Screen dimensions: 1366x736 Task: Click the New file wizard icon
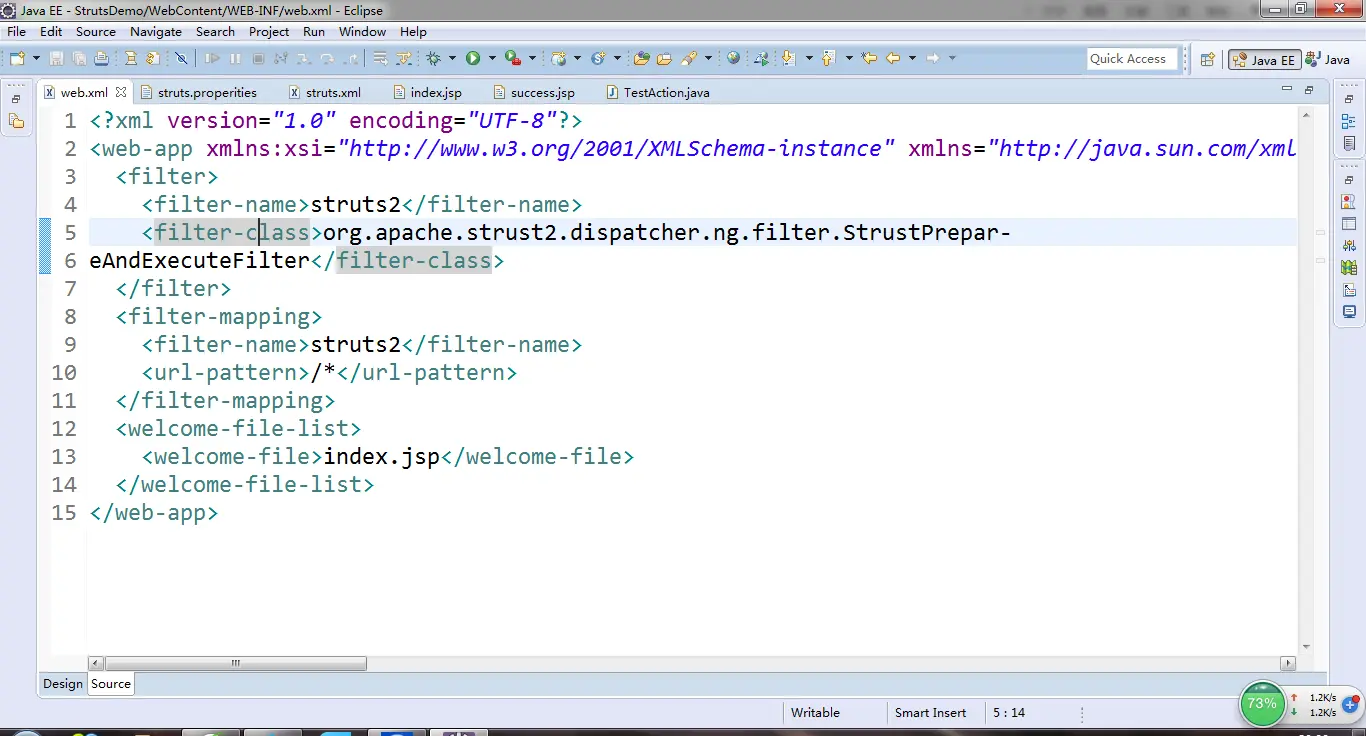tap(18, 58)
